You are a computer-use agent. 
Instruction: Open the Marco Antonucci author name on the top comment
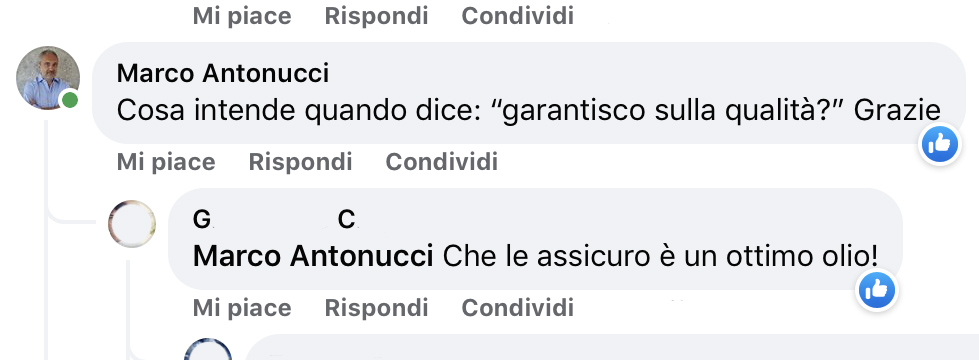[223, 74]
